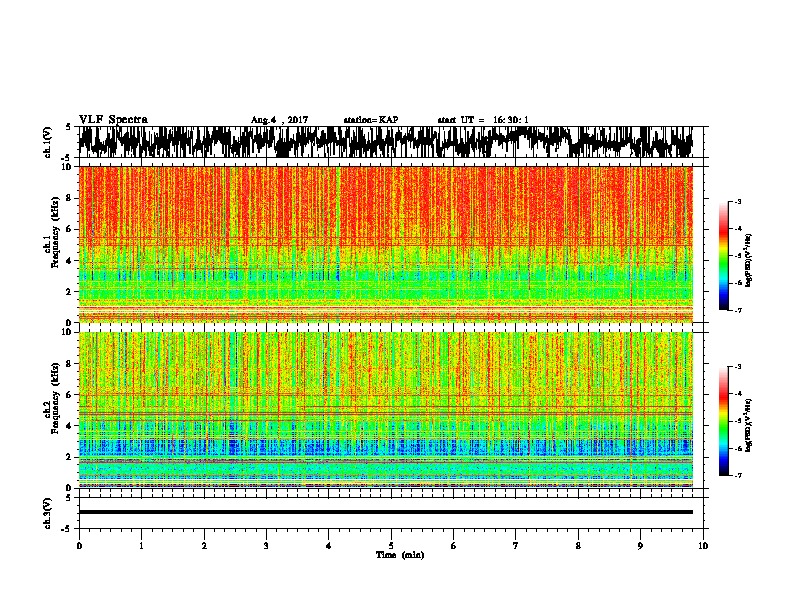The image size is (792, 612).
Task: Click the ch.3 flat black trace
Action: click(x=385, y=512)
